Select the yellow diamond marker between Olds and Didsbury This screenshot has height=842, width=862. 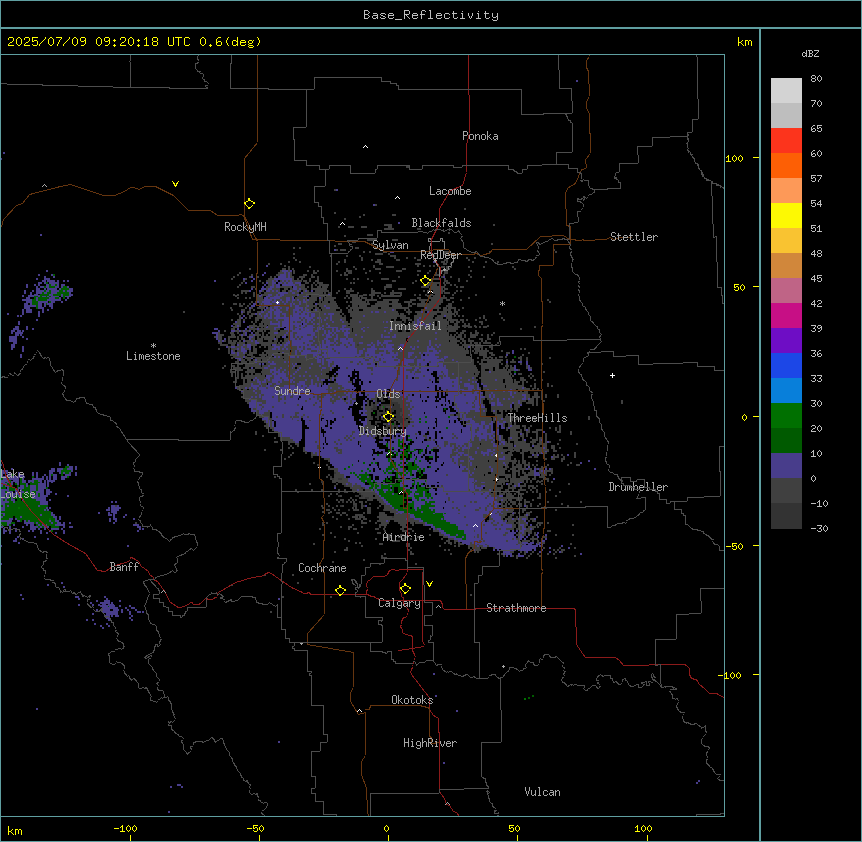pyautogui.click(x=388, y=417)
